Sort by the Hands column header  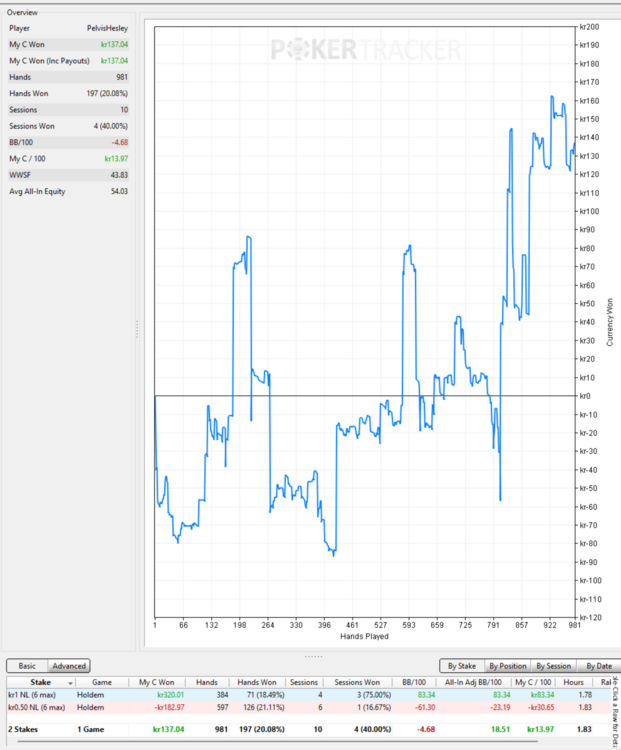point(207,683)
